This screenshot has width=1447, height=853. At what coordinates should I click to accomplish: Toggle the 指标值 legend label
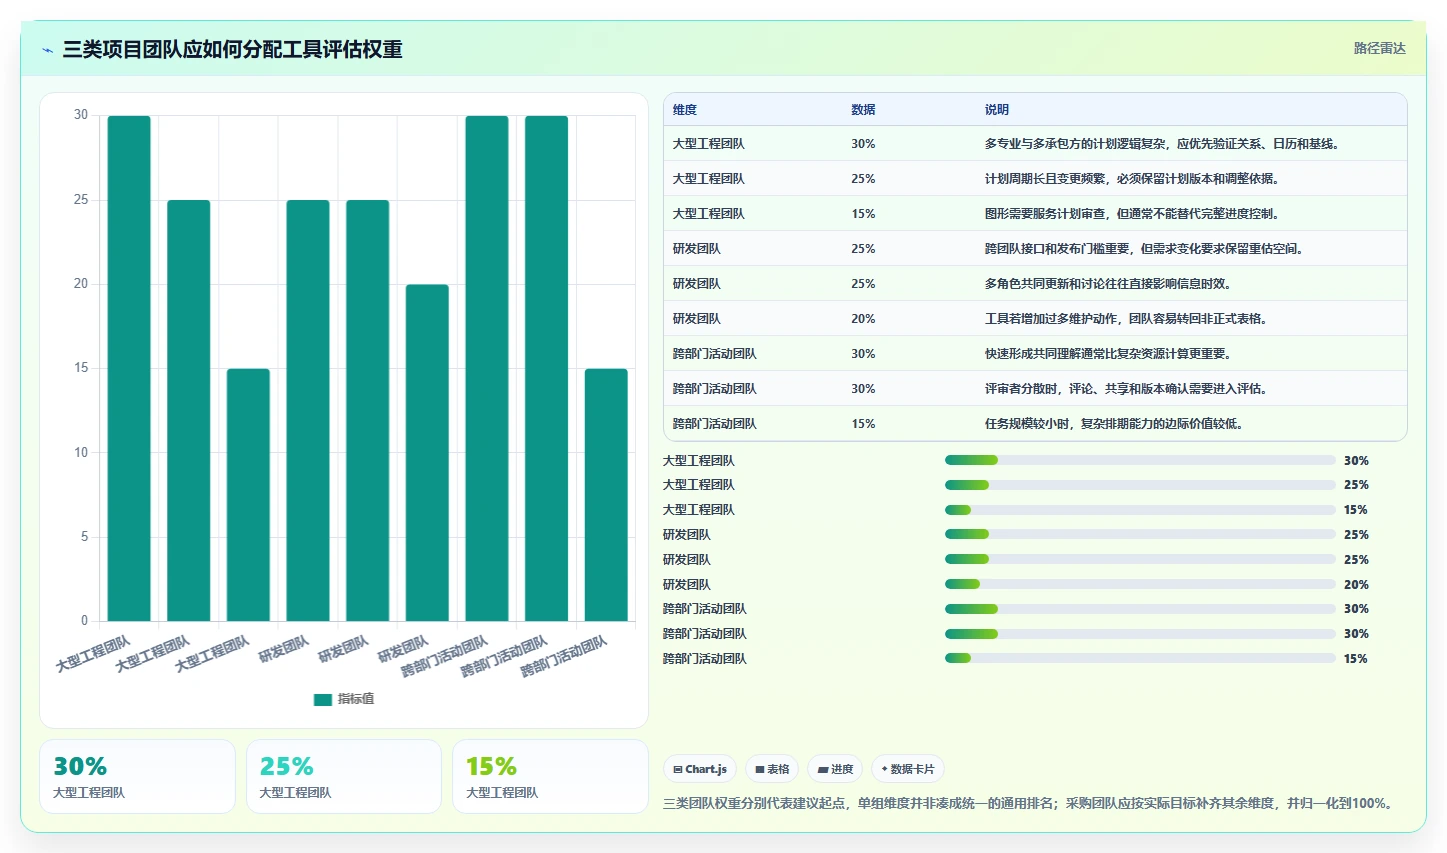(x=356, y=699)
